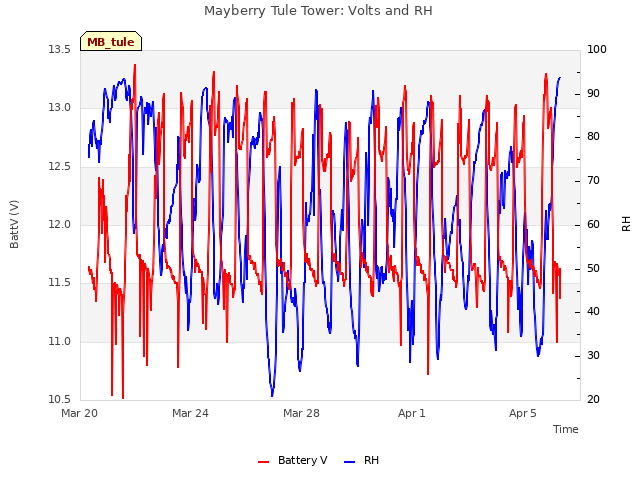Click the 100 right axis tick label

(597, 50)
